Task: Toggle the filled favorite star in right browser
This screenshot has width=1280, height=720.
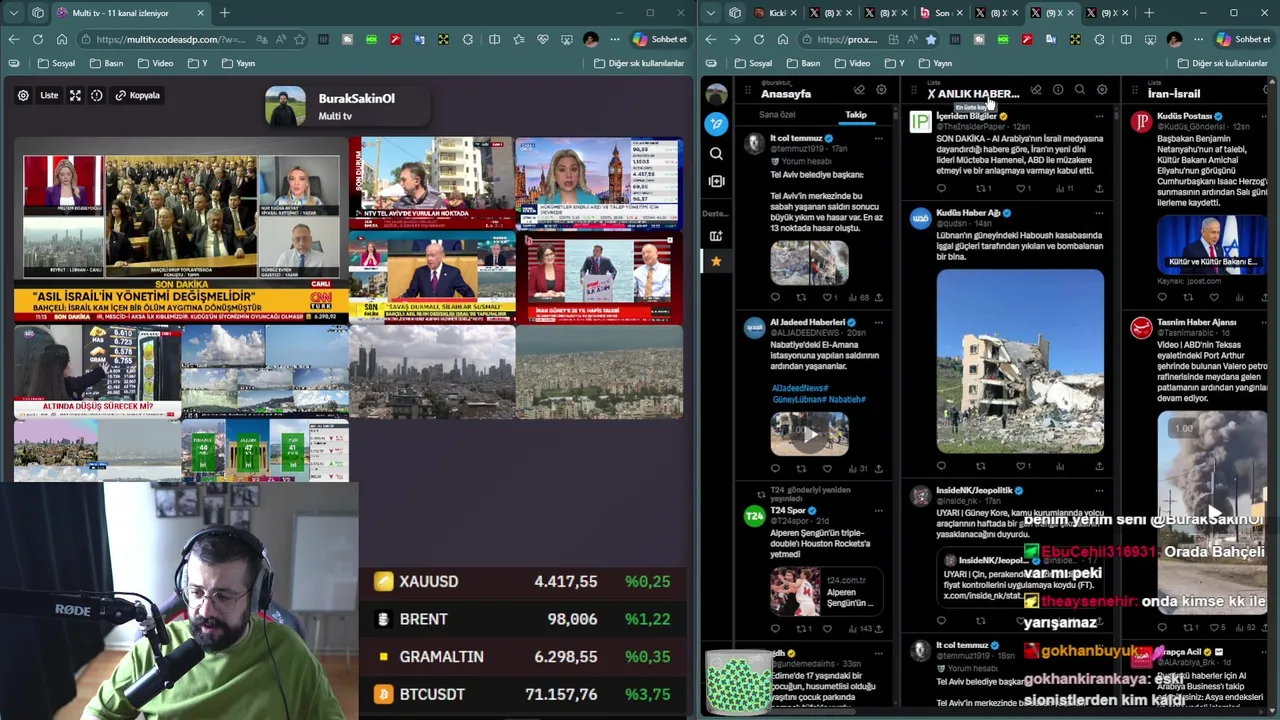Action: (931, 39)
